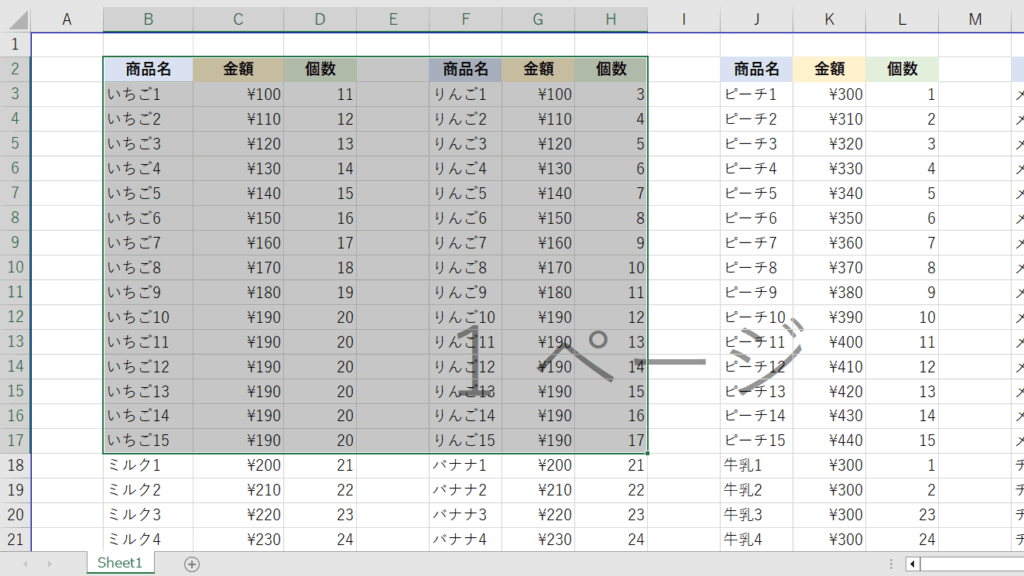
Task: Select the cell 牛乳1
Action: 756,465
